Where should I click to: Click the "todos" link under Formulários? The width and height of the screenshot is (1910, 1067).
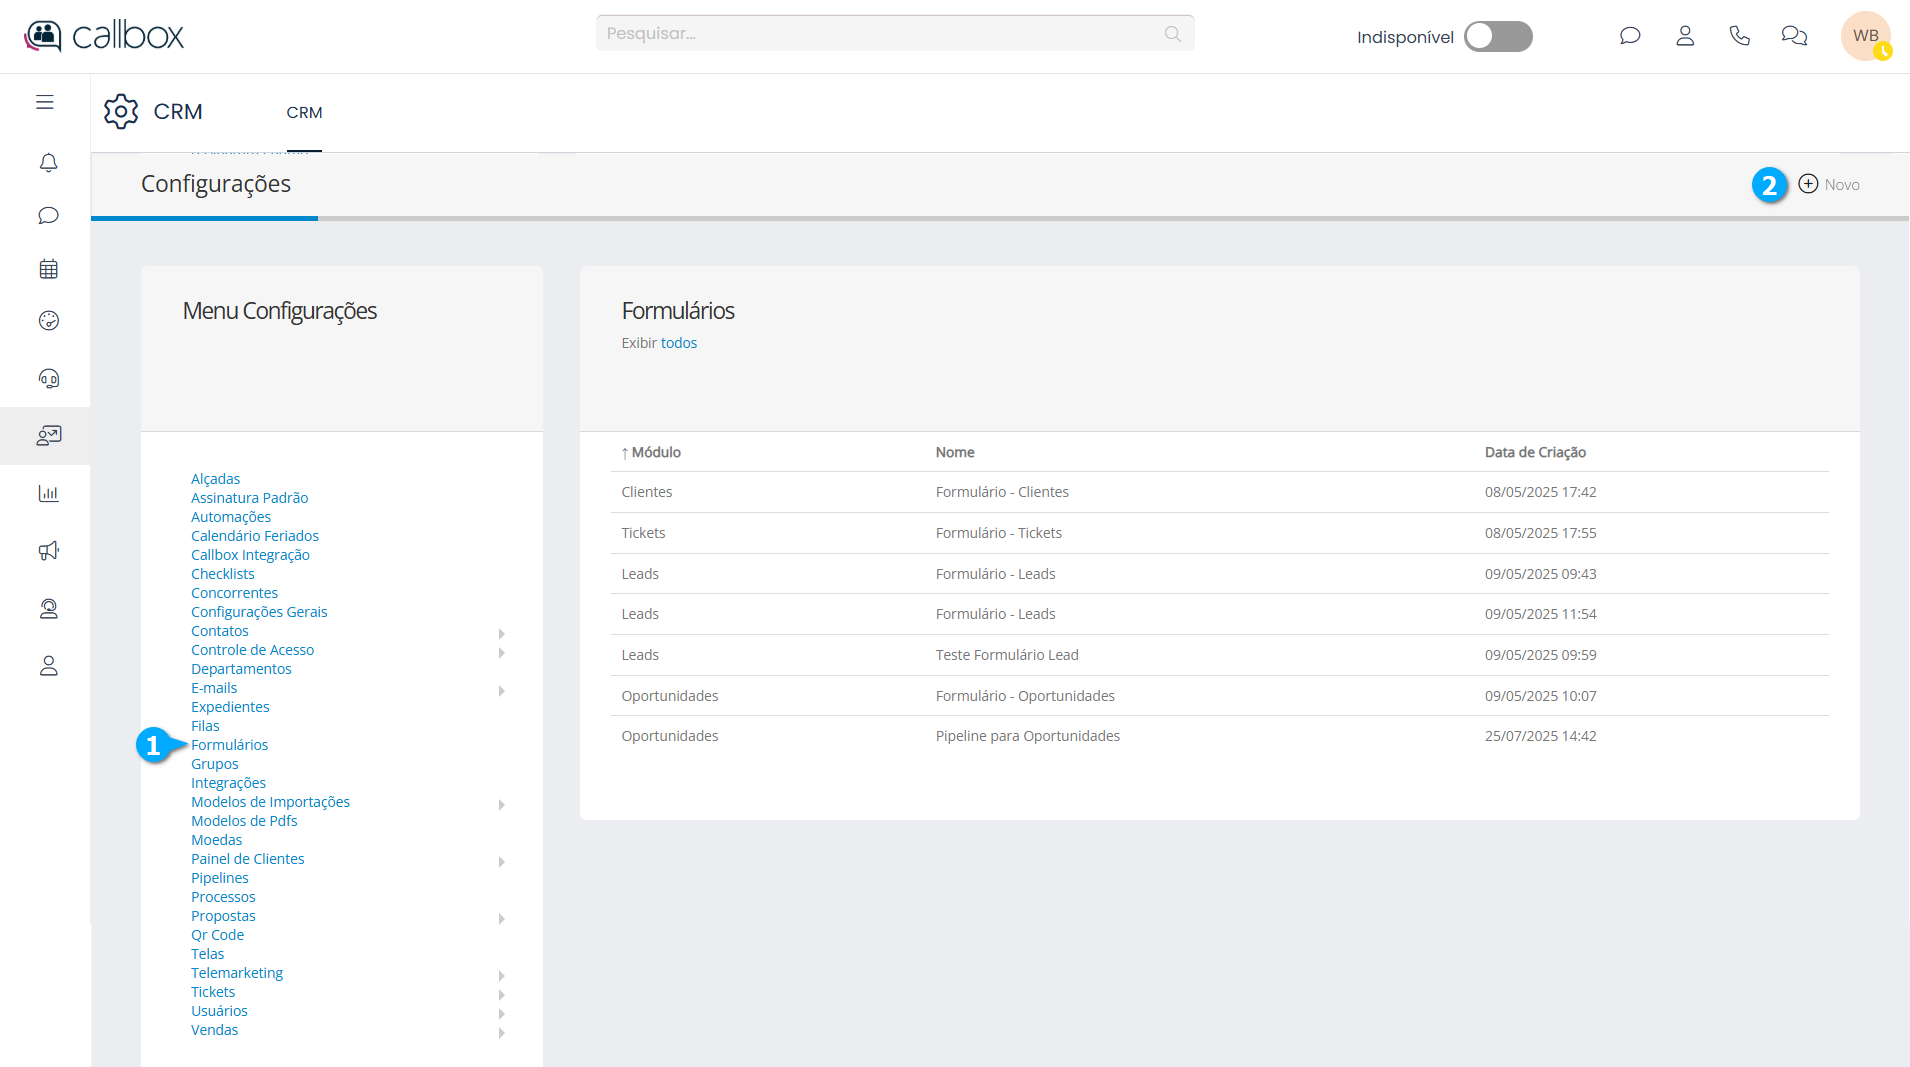(678, 343)
